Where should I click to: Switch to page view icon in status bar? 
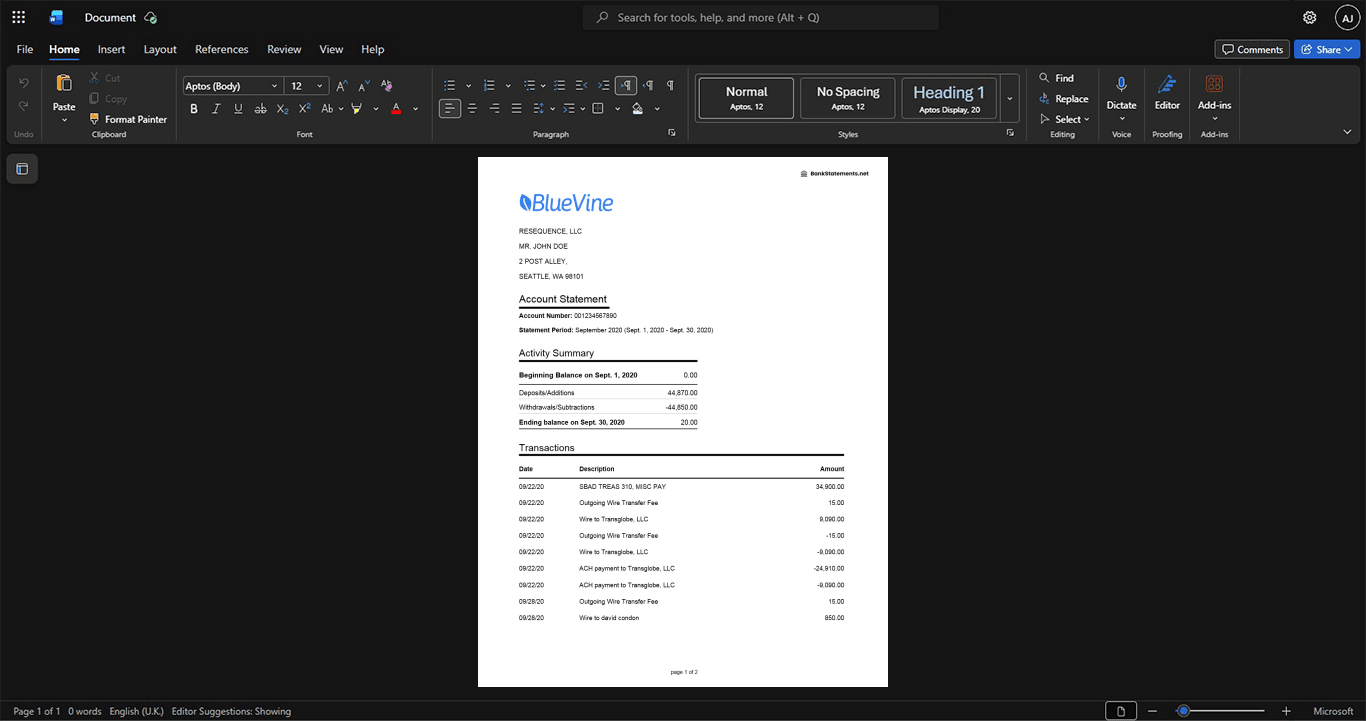tap(1121, 711)
